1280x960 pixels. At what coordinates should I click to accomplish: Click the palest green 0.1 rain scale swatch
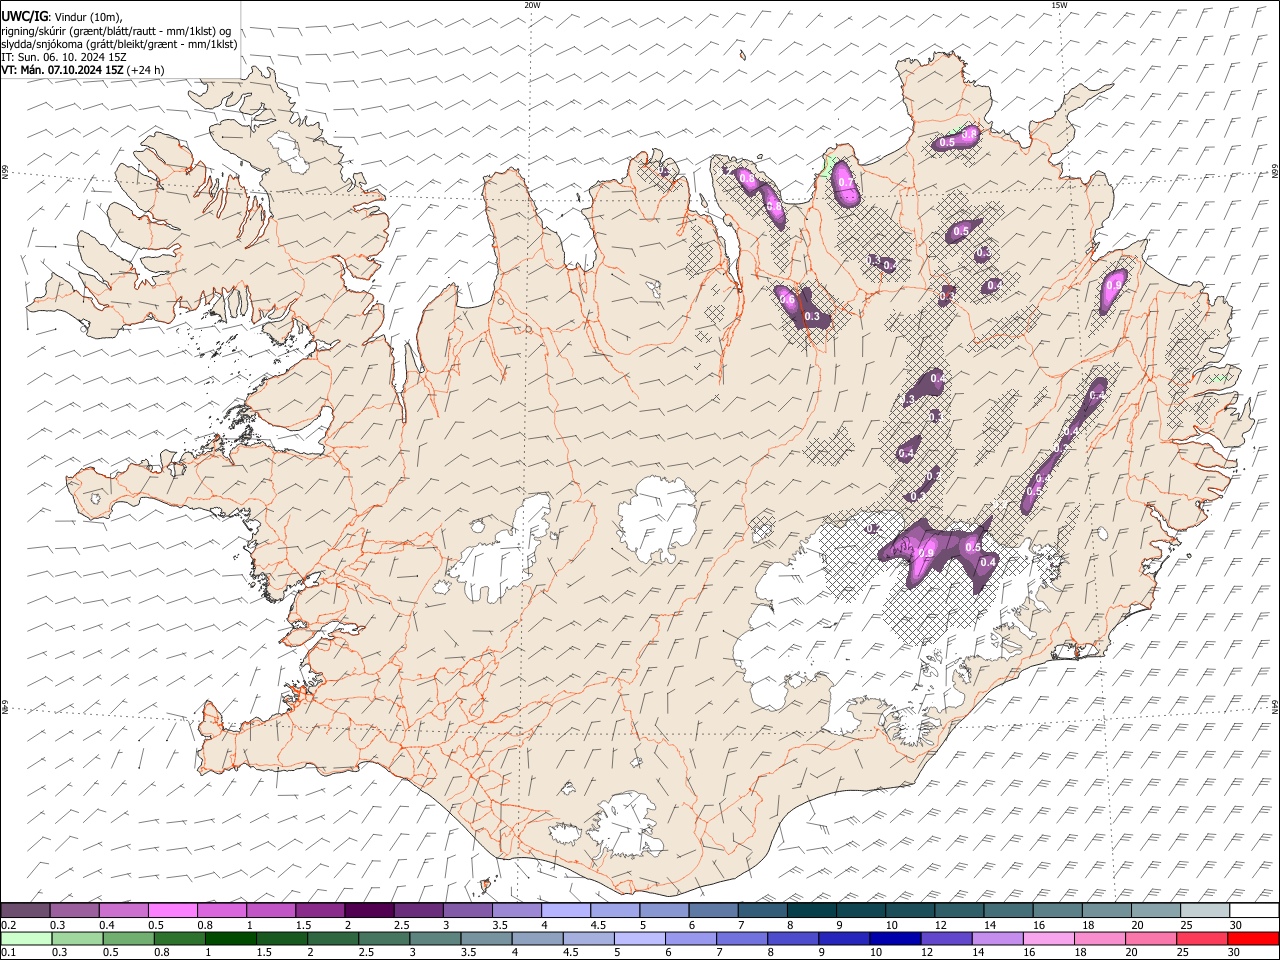[26, 938]
